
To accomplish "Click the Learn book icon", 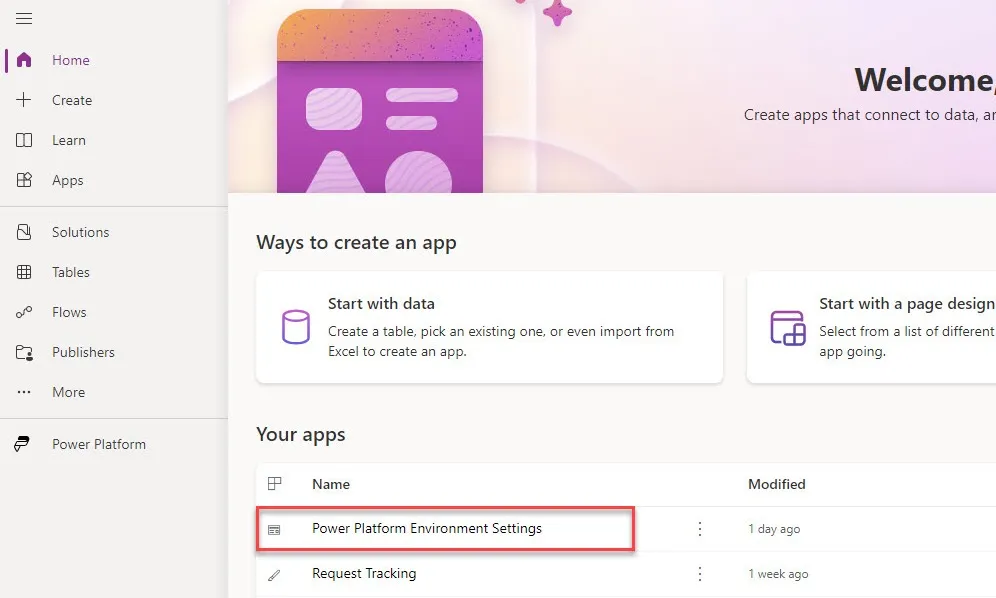I will point(24,140).
